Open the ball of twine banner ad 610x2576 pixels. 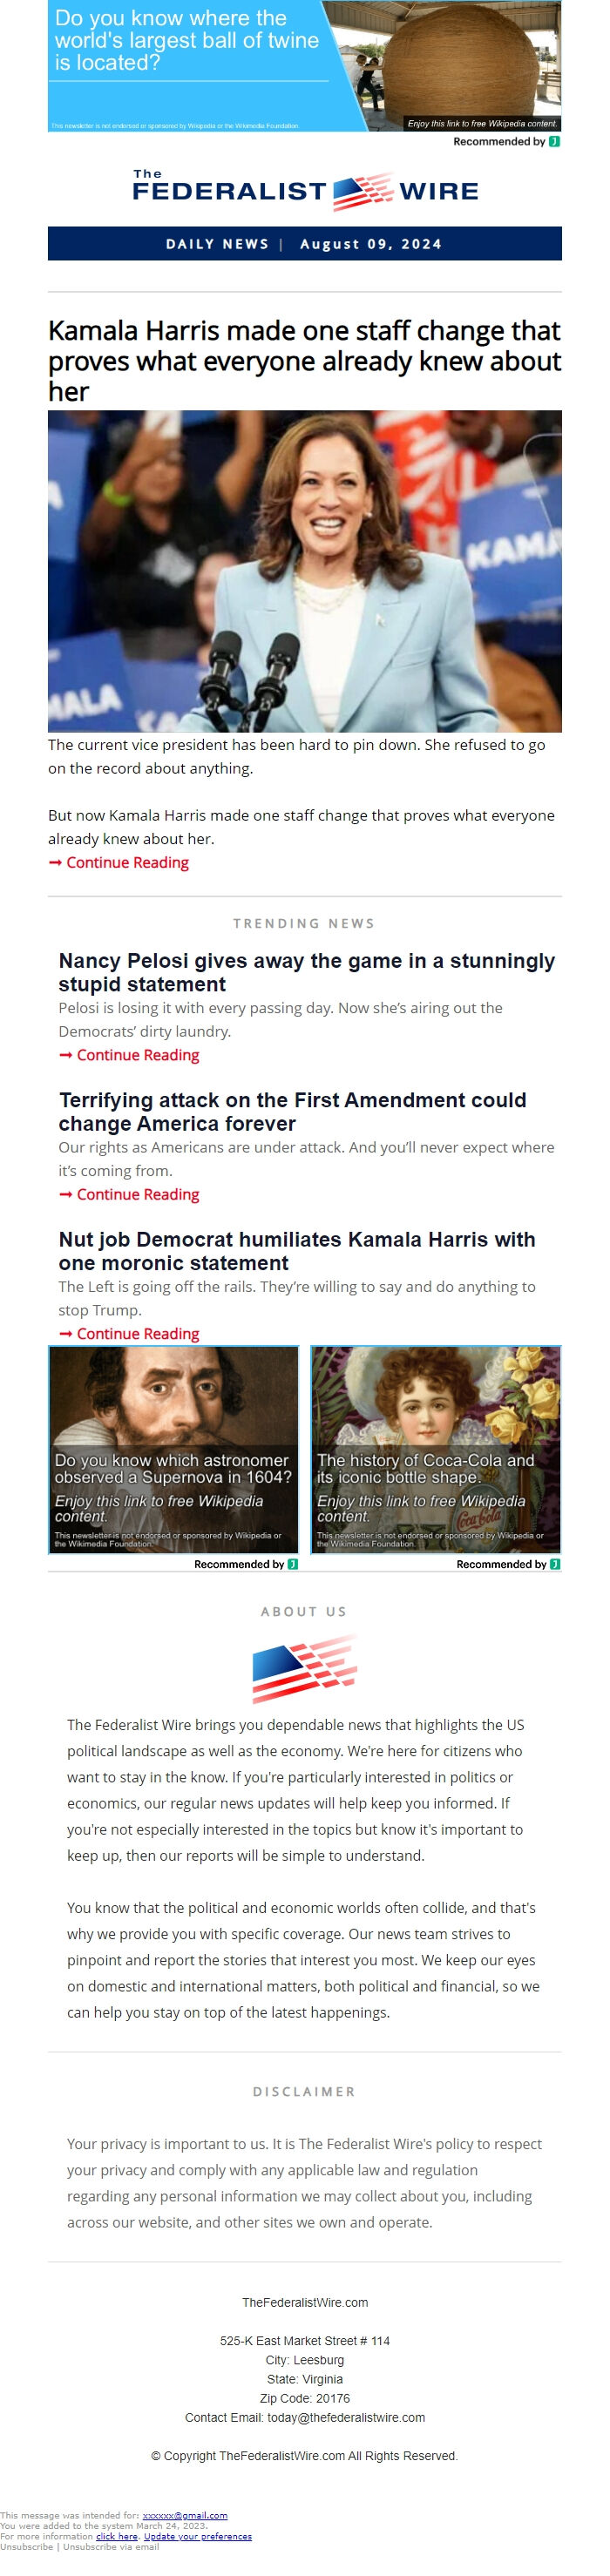pyautogui.click(x=304, y=66)
